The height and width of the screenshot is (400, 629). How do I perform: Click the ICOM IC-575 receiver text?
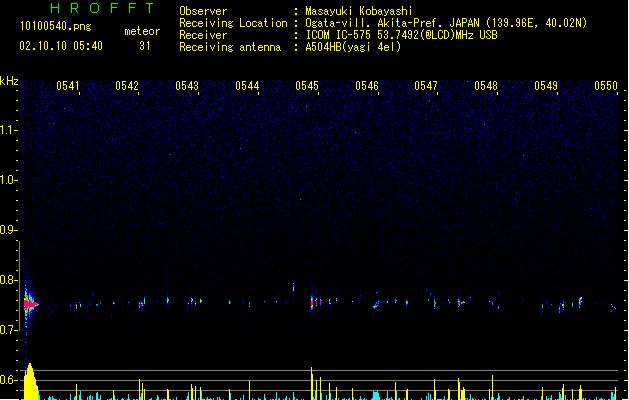tap(401, 35)
